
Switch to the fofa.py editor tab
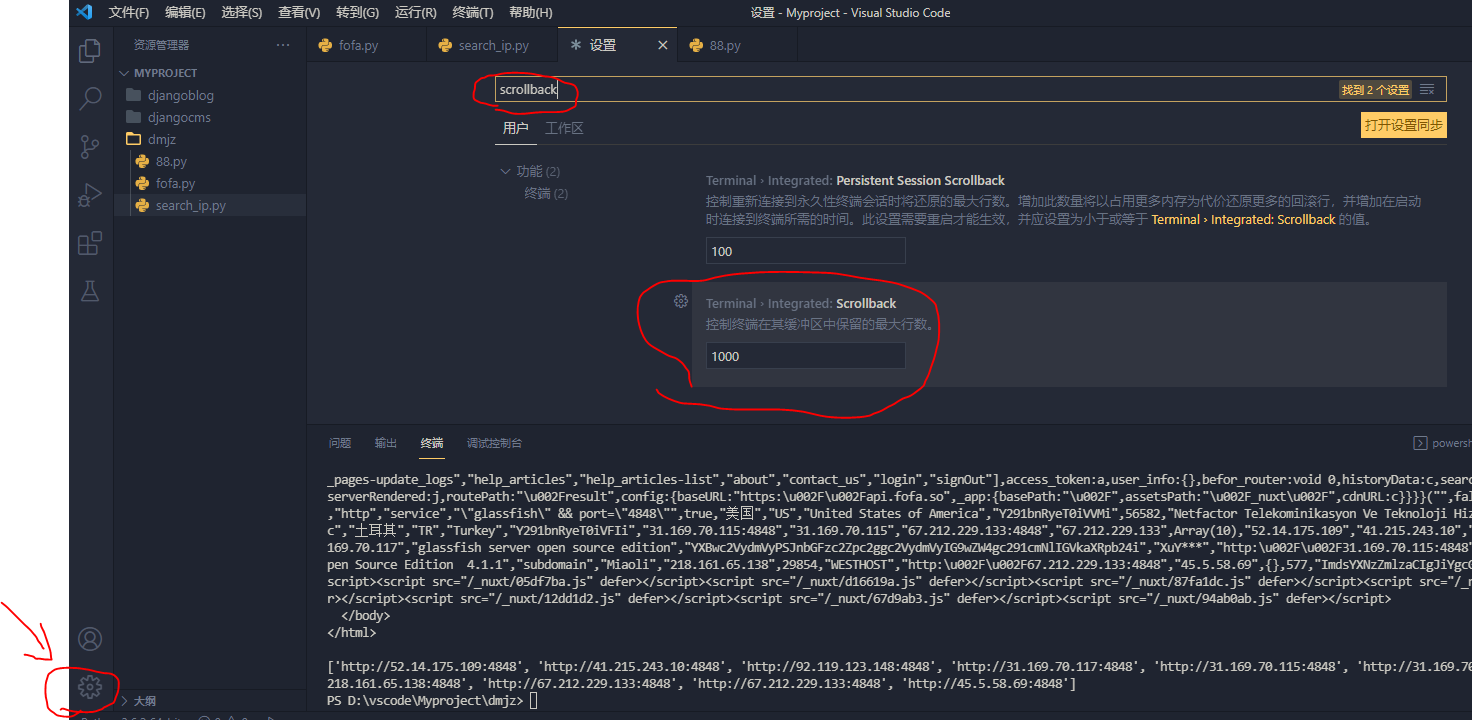[367, 45]
